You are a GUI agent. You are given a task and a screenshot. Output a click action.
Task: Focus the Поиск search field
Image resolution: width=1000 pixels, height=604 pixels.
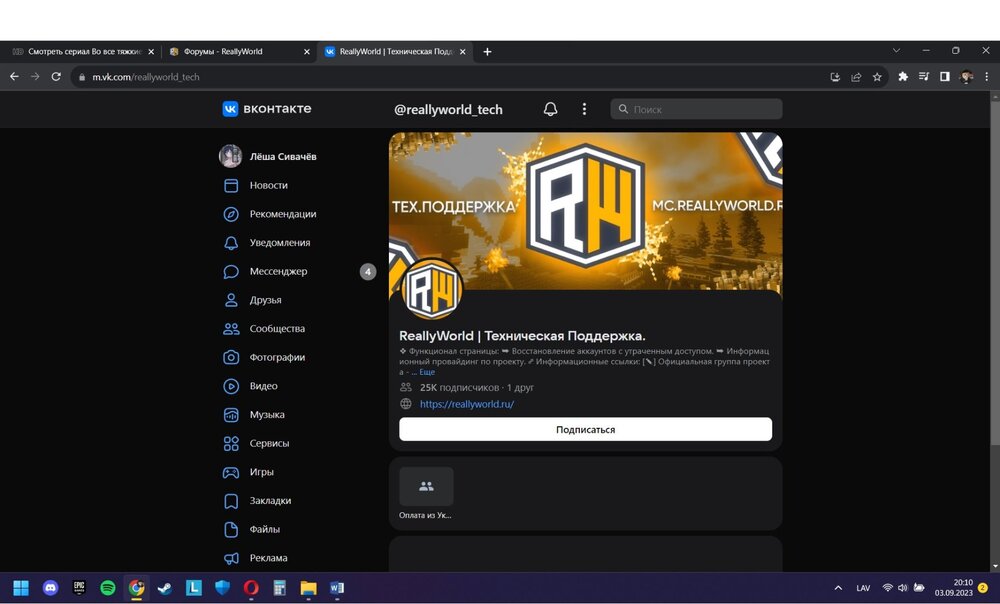point(696,109)
